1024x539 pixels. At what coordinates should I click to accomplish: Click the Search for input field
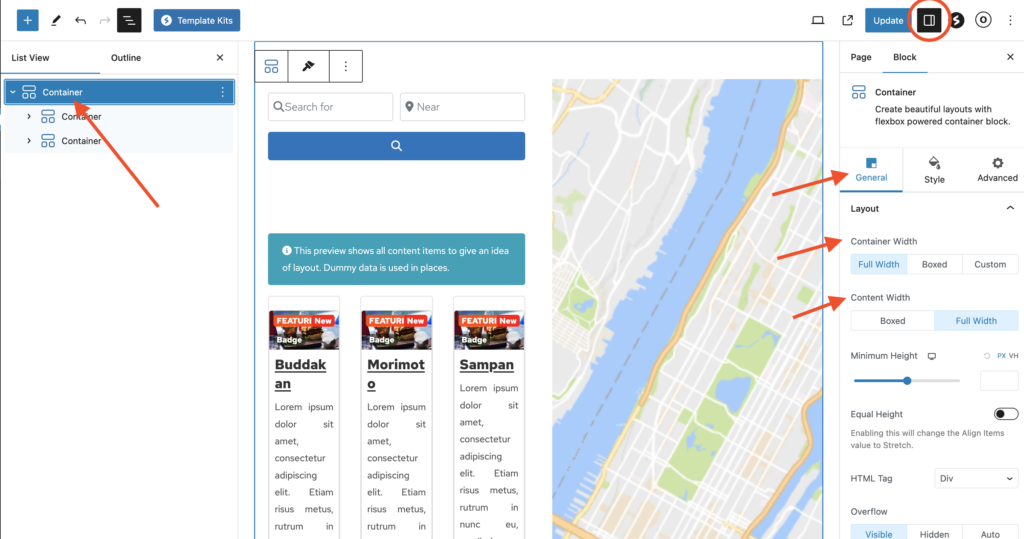[x=331, y=107]
